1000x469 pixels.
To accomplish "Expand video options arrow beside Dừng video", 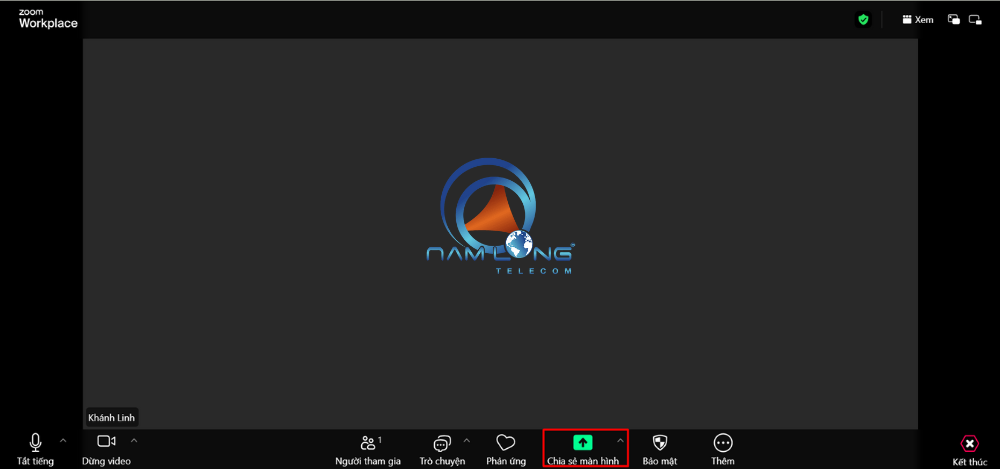I will [x=134, y=440].
